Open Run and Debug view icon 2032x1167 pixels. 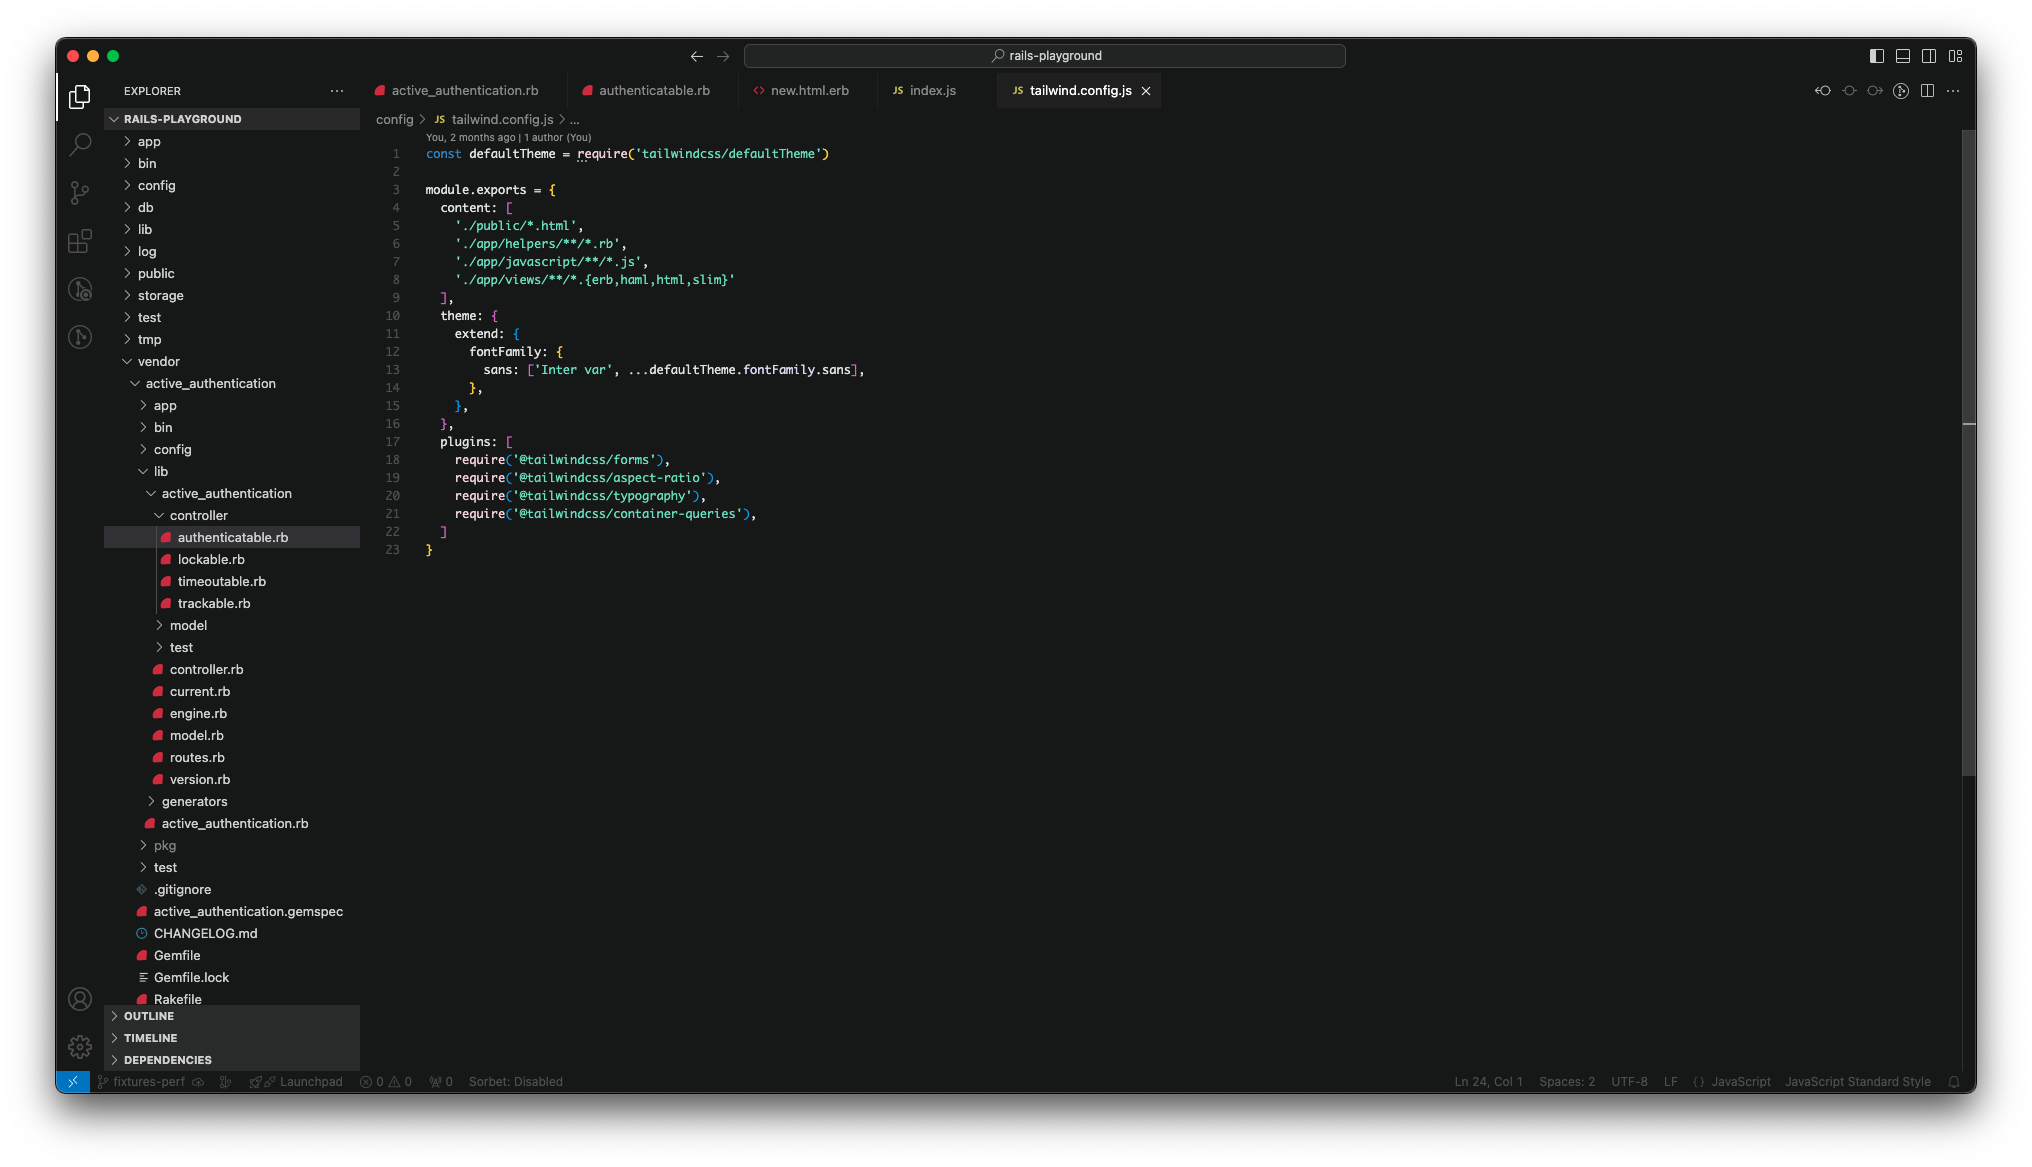click(x=80, y=289)
